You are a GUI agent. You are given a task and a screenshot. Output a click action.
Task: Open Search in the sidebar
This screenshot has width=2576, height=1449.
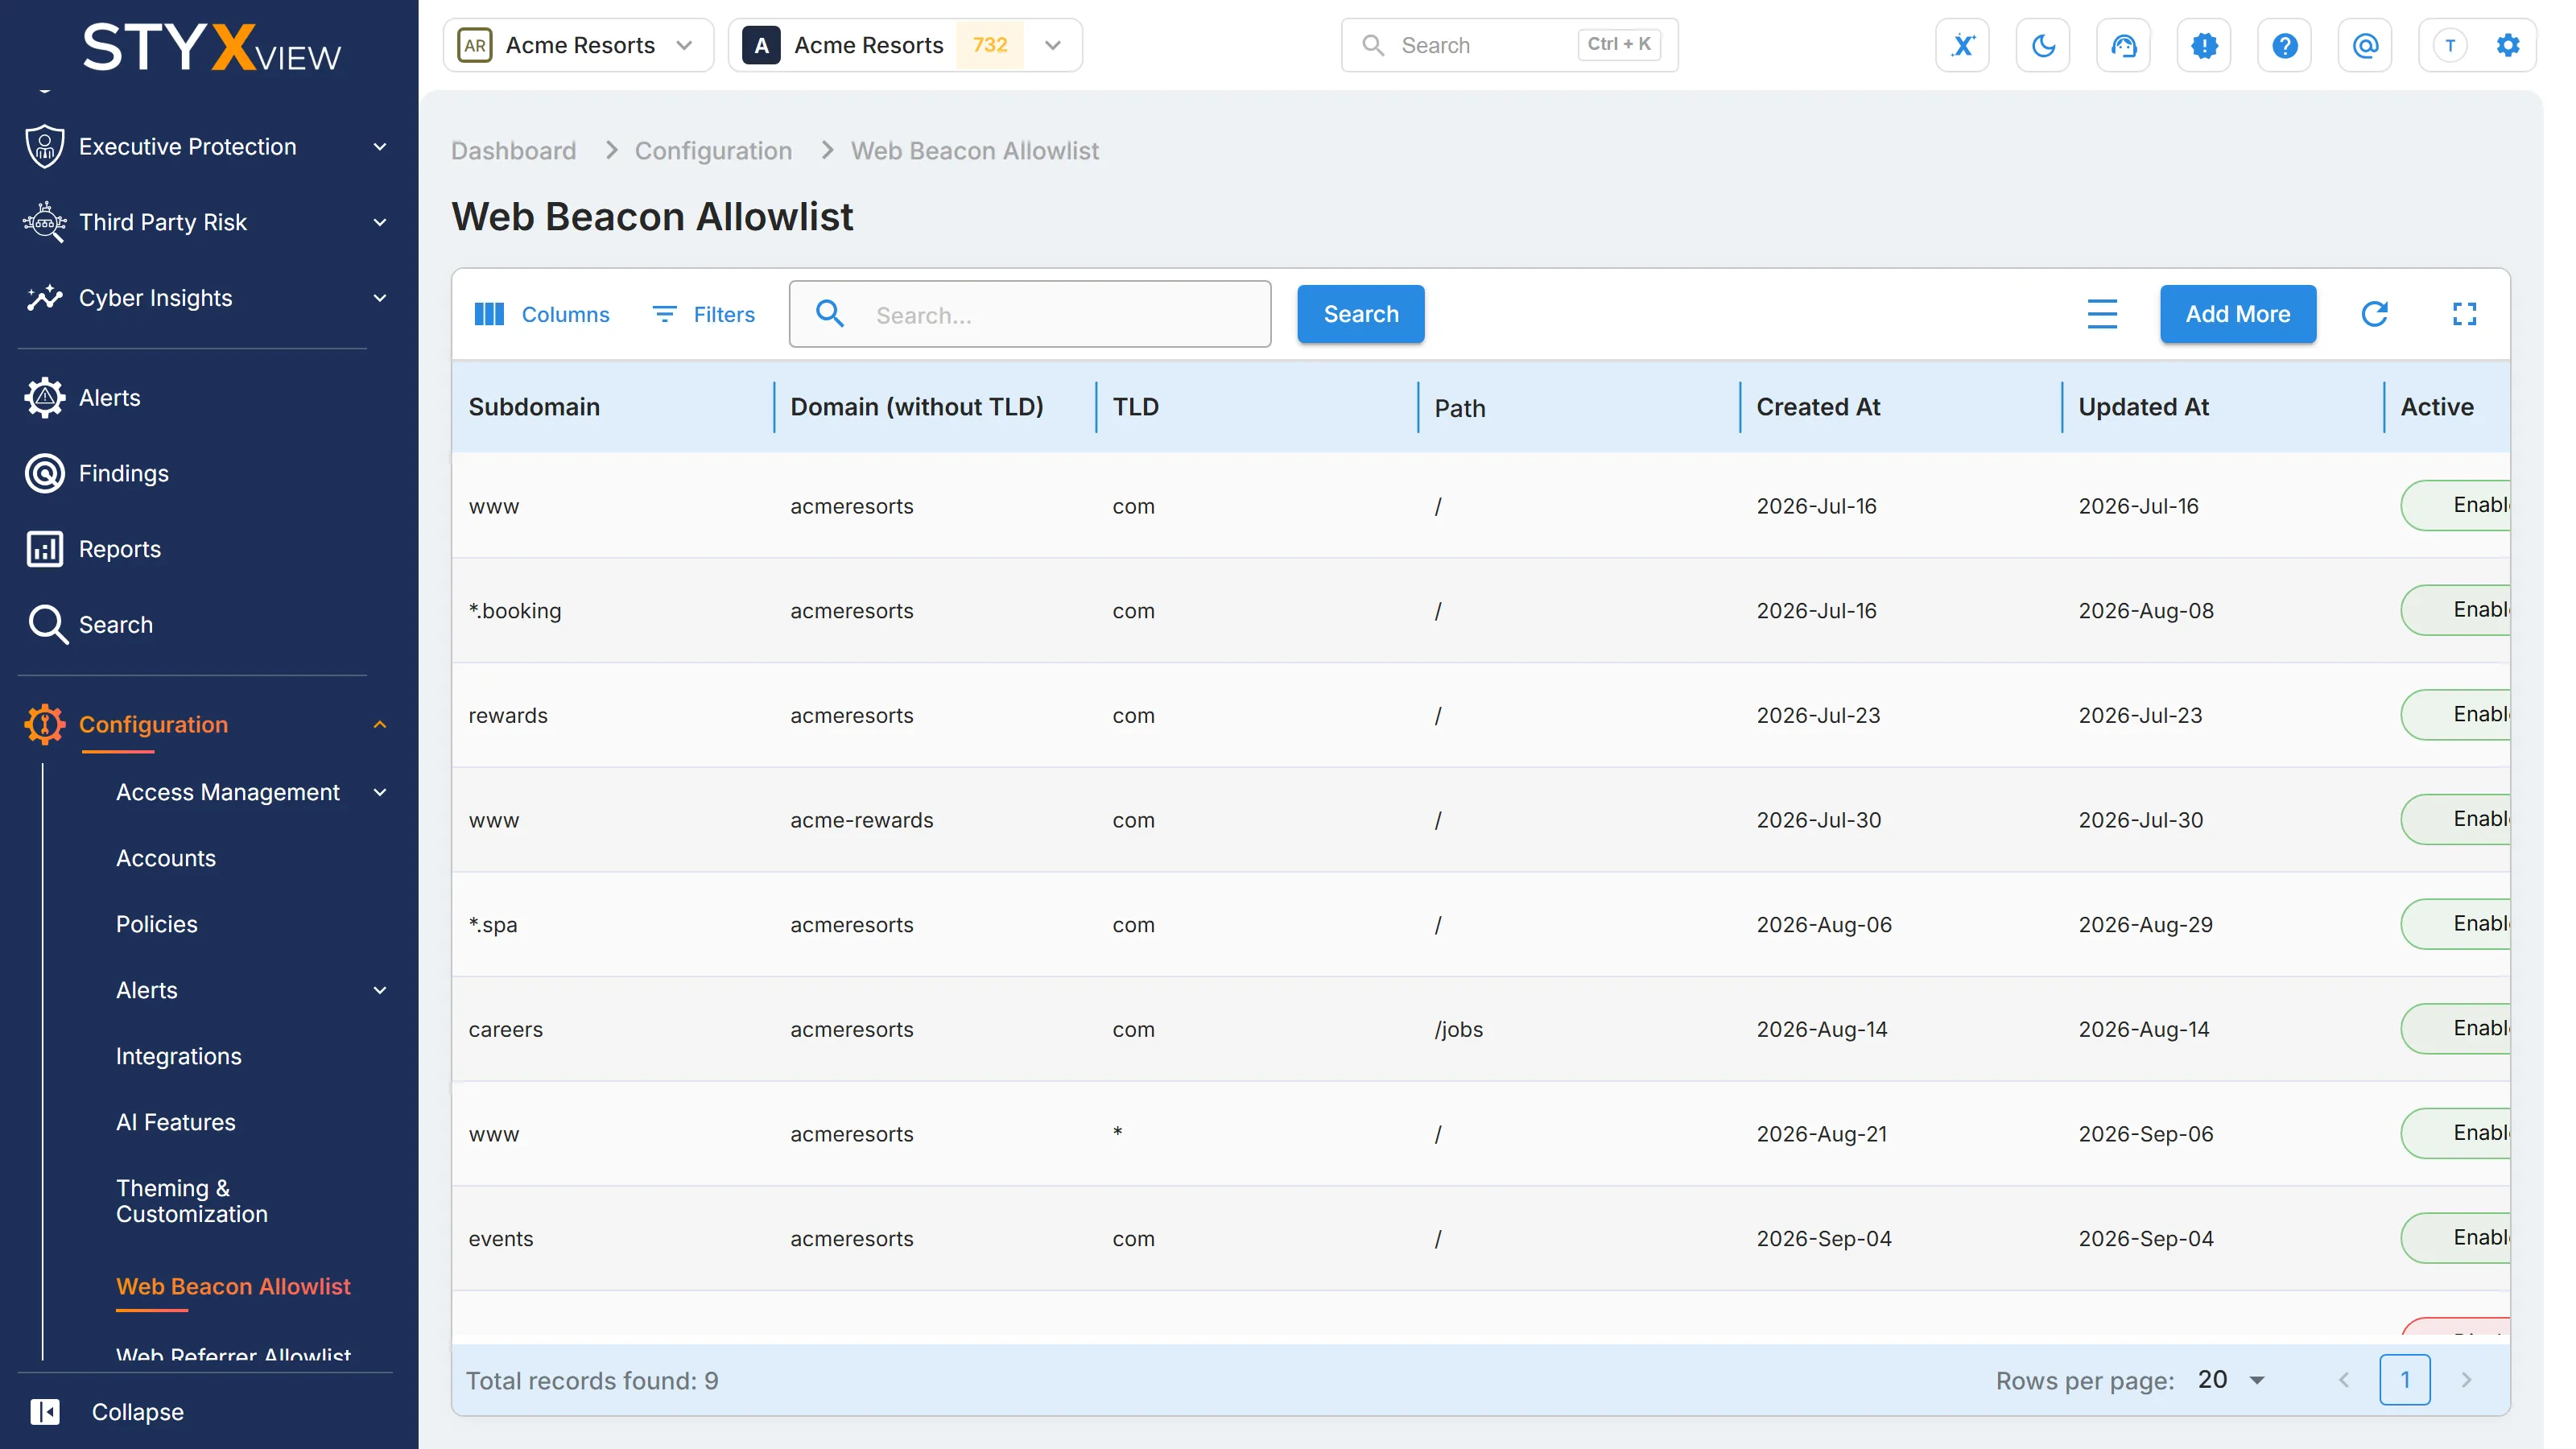[x=116, y=625]
